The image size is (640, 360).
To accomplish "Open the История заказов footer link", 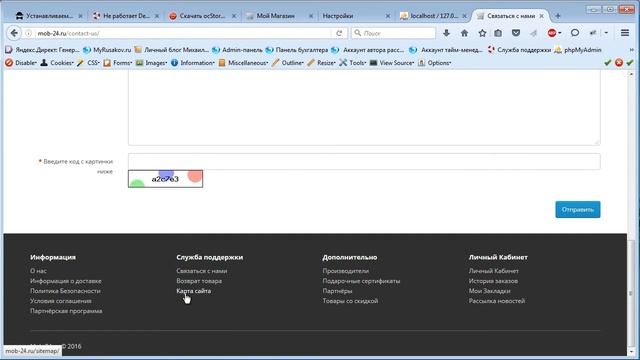I will click(x=493, y=281).
